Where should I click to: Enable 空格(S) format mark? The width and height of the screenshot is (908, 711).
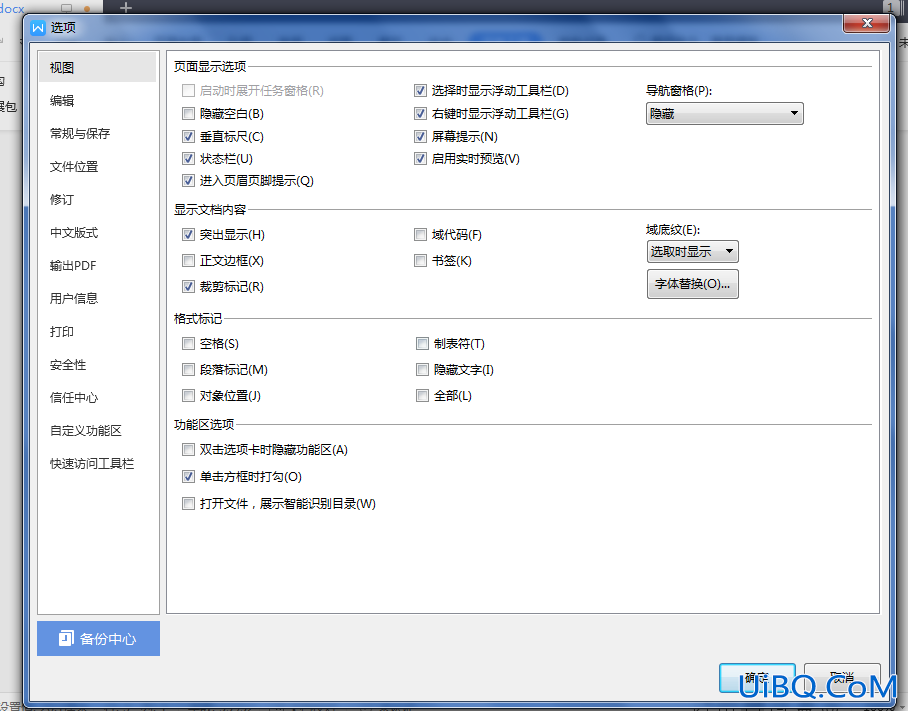pos(188,343)
